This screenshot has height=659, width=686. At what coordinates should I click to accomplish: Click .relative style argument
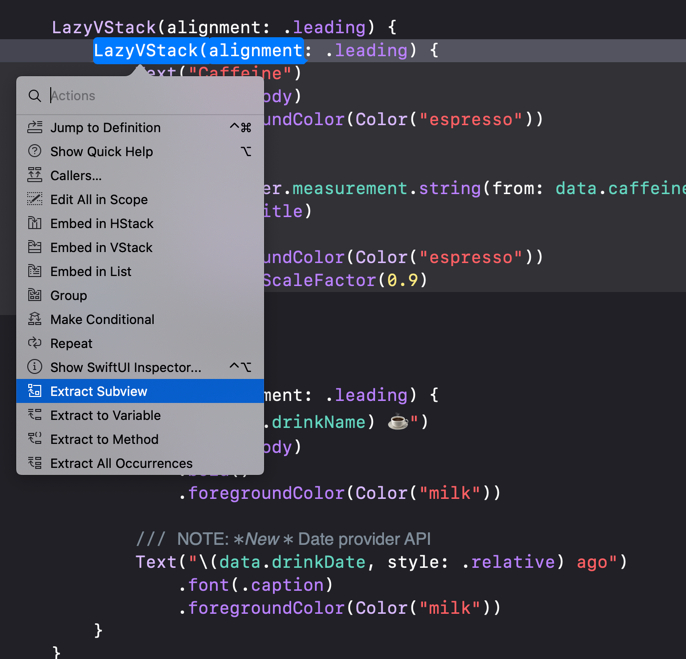coord(508,561)
